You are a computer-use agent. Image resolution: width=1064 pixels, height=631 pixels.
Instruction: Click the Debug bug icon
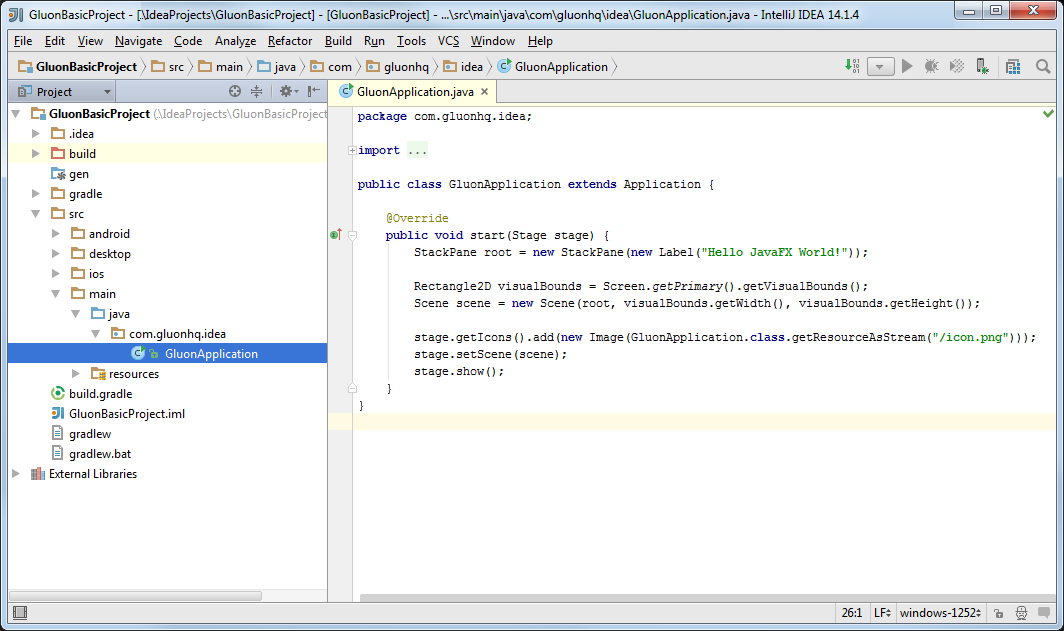click(932, 66)
